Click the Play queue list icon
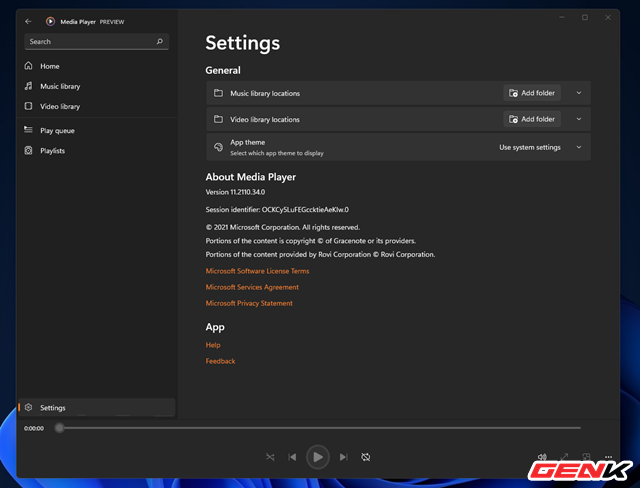The width and height of the screenshot is (640, 488). [x=28, y=129]
